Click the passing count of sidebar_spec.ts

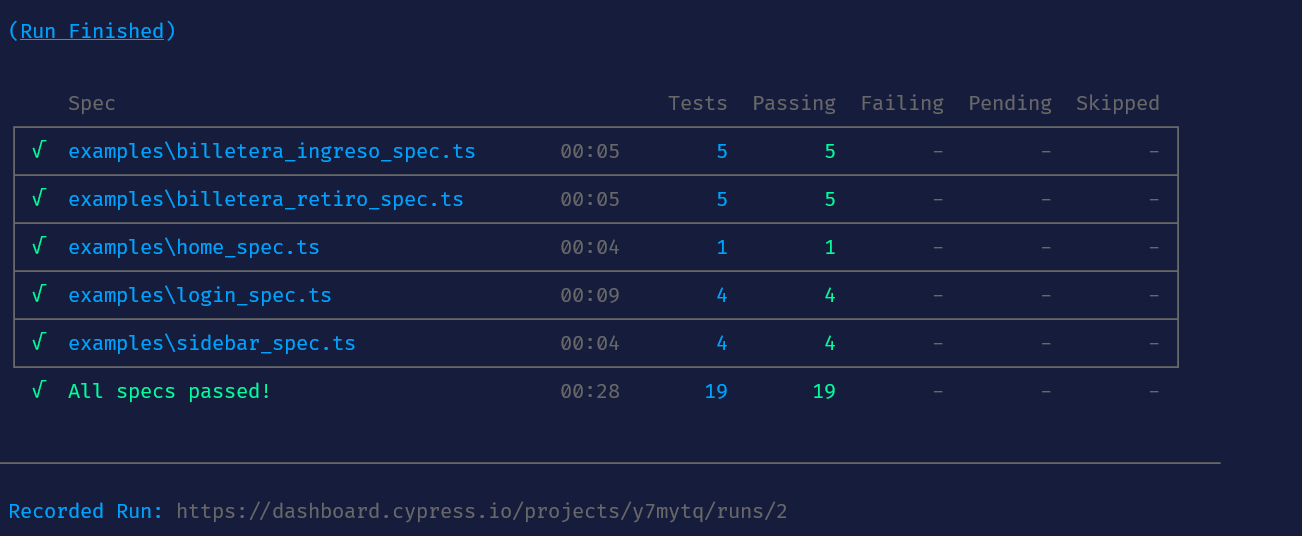(830, 343)
